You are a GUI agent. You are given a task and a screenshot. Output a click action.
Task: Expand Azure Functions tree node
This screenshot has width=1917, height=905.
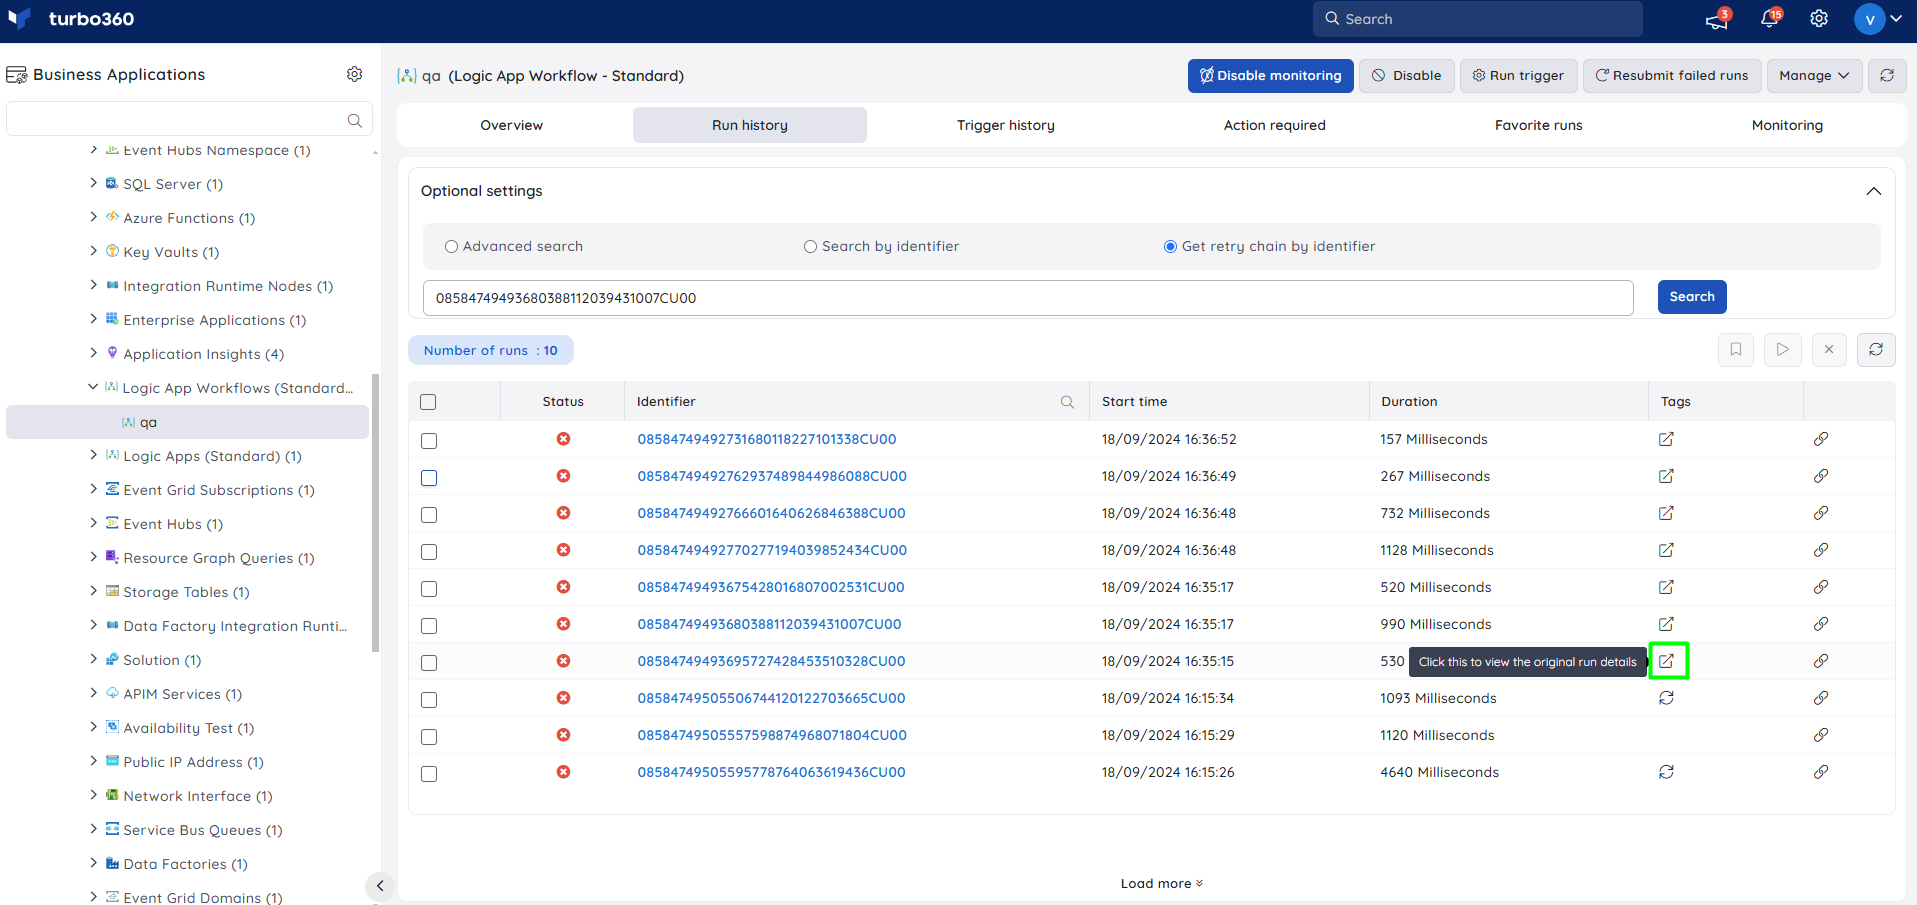(93, 217)
